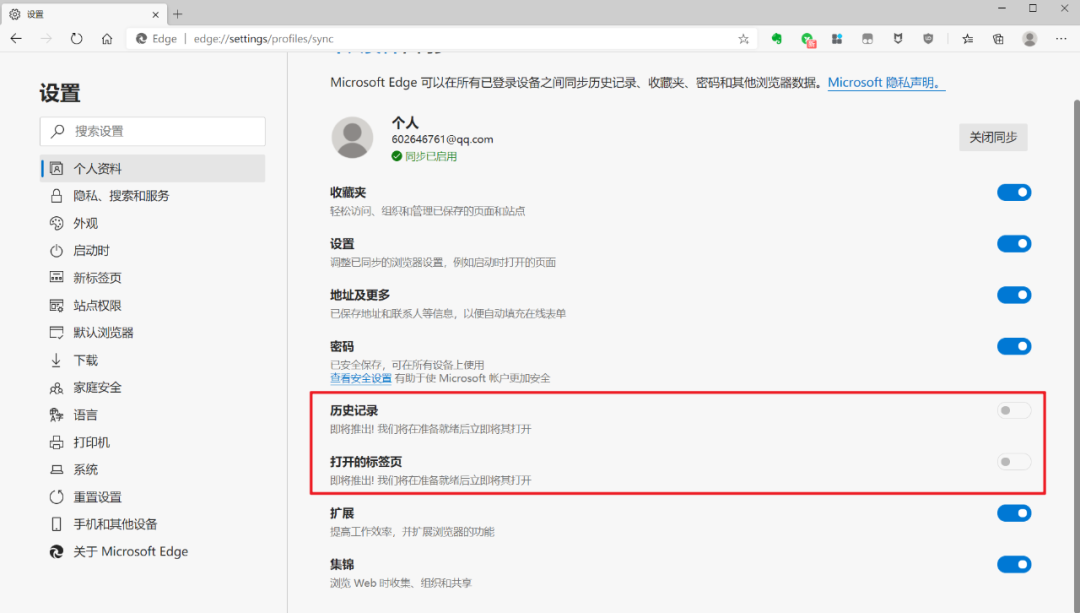Click the 关闭同步 button
1080x613 pixels.
tap(993, 137)
